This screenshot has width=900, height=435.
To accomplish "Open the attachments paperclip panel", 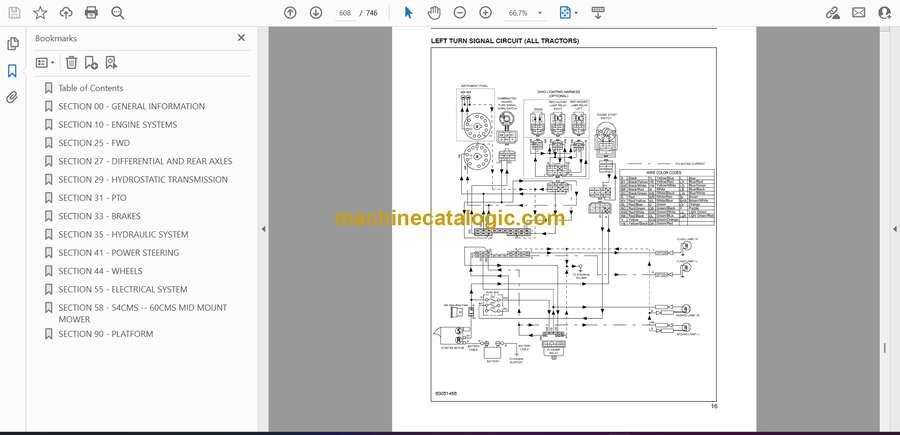I will pos(12,98).
